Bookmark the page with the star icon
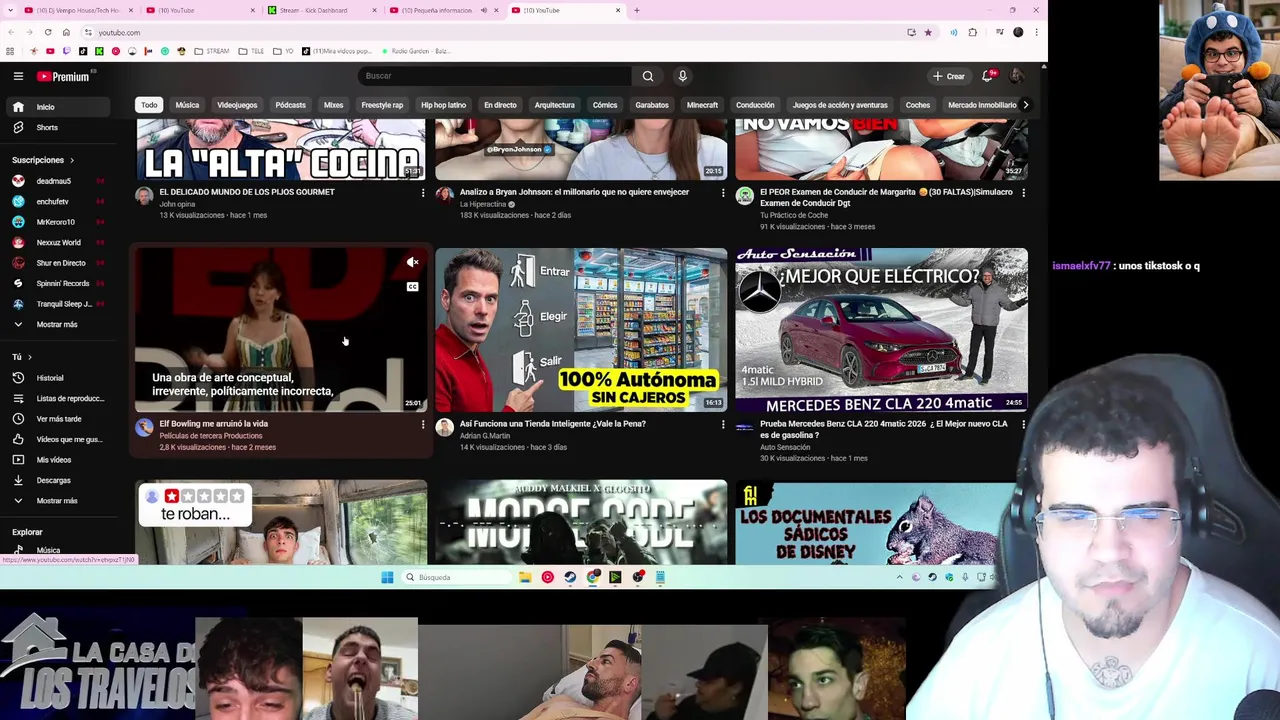The height and width of the screenshot is (720, 1280). (x=928, y=32)
